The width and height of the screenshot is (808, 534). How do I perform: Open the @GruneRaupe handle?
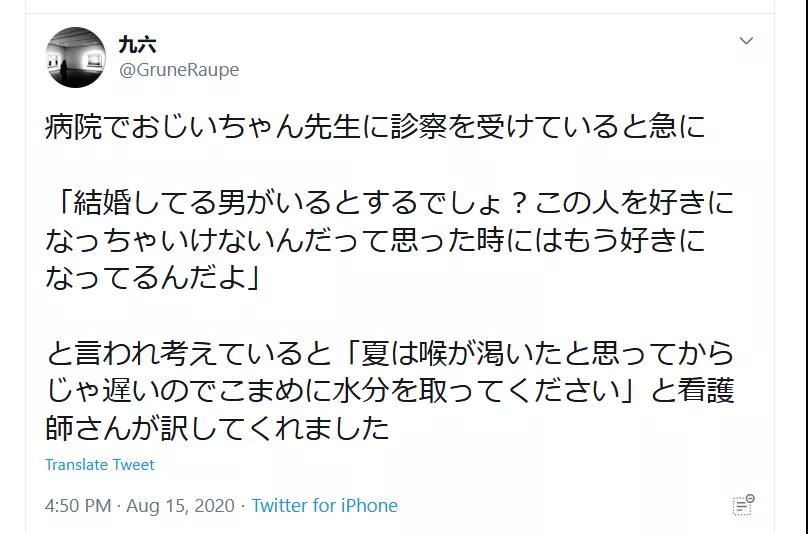tap(179, 70)
